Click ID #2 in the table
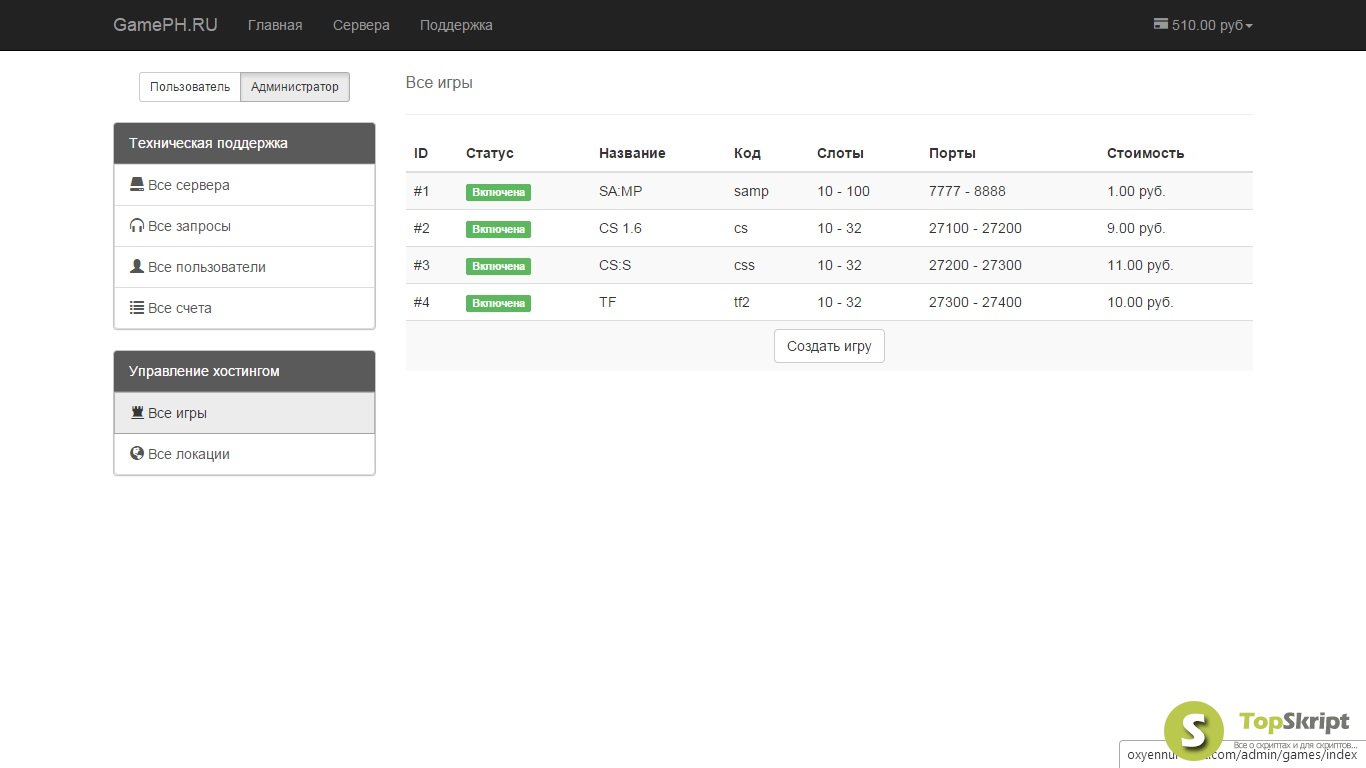This screenshot has height=768, width=1366. coord(421,228)
